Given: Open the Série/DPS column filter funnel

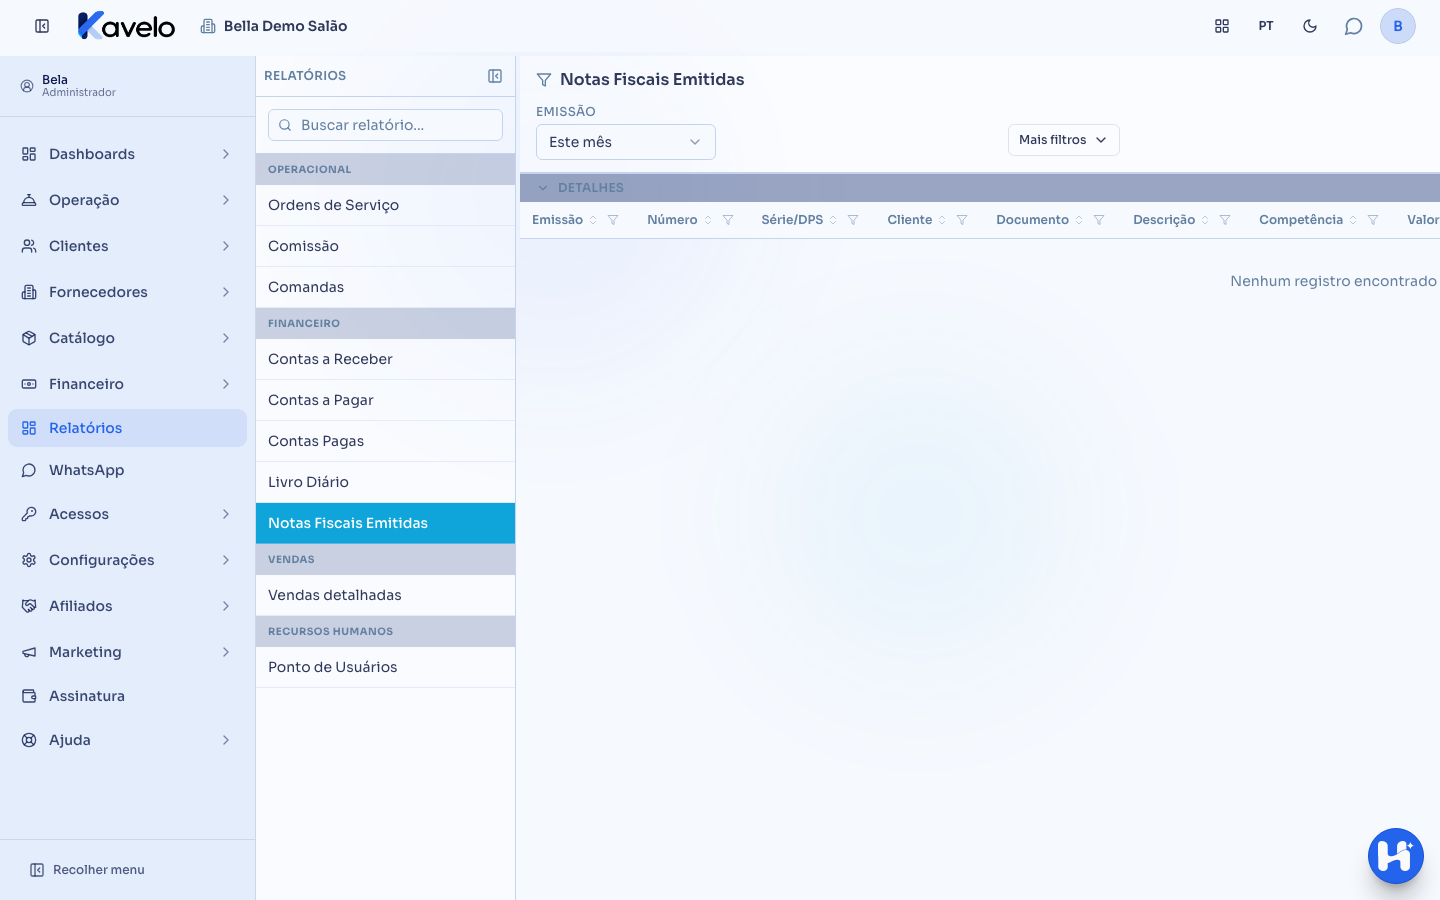Looking at the screenshot, I should (x=853, y=220).
